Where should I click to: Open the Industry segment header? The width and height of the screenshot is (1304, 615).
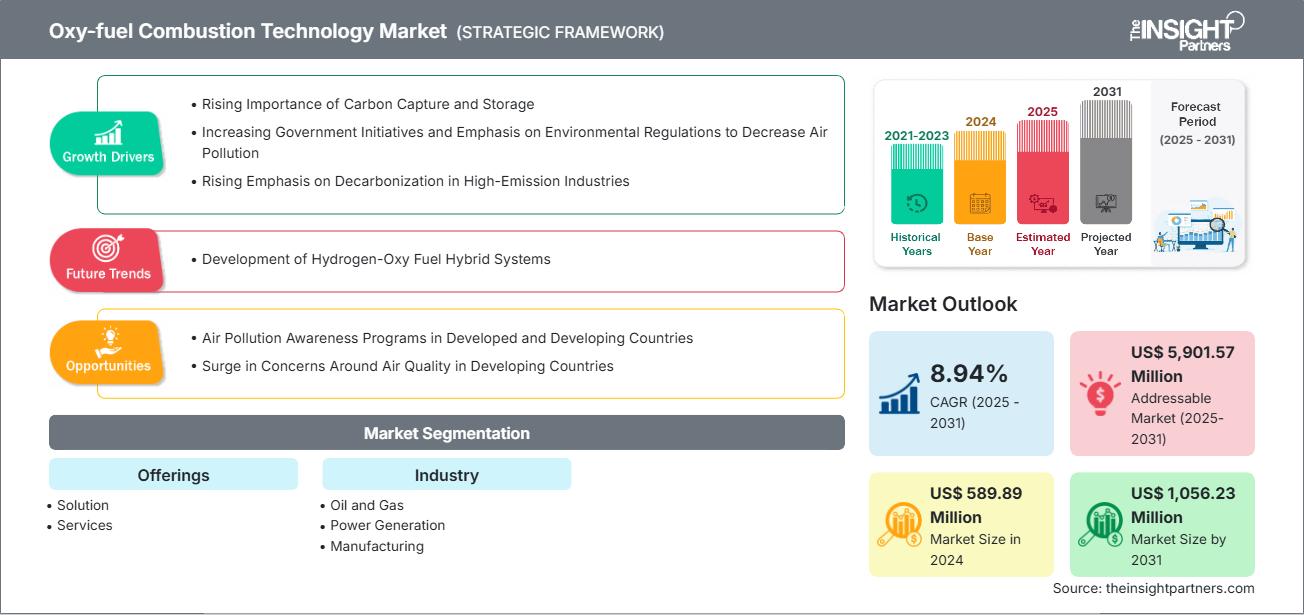click(447, 475)
